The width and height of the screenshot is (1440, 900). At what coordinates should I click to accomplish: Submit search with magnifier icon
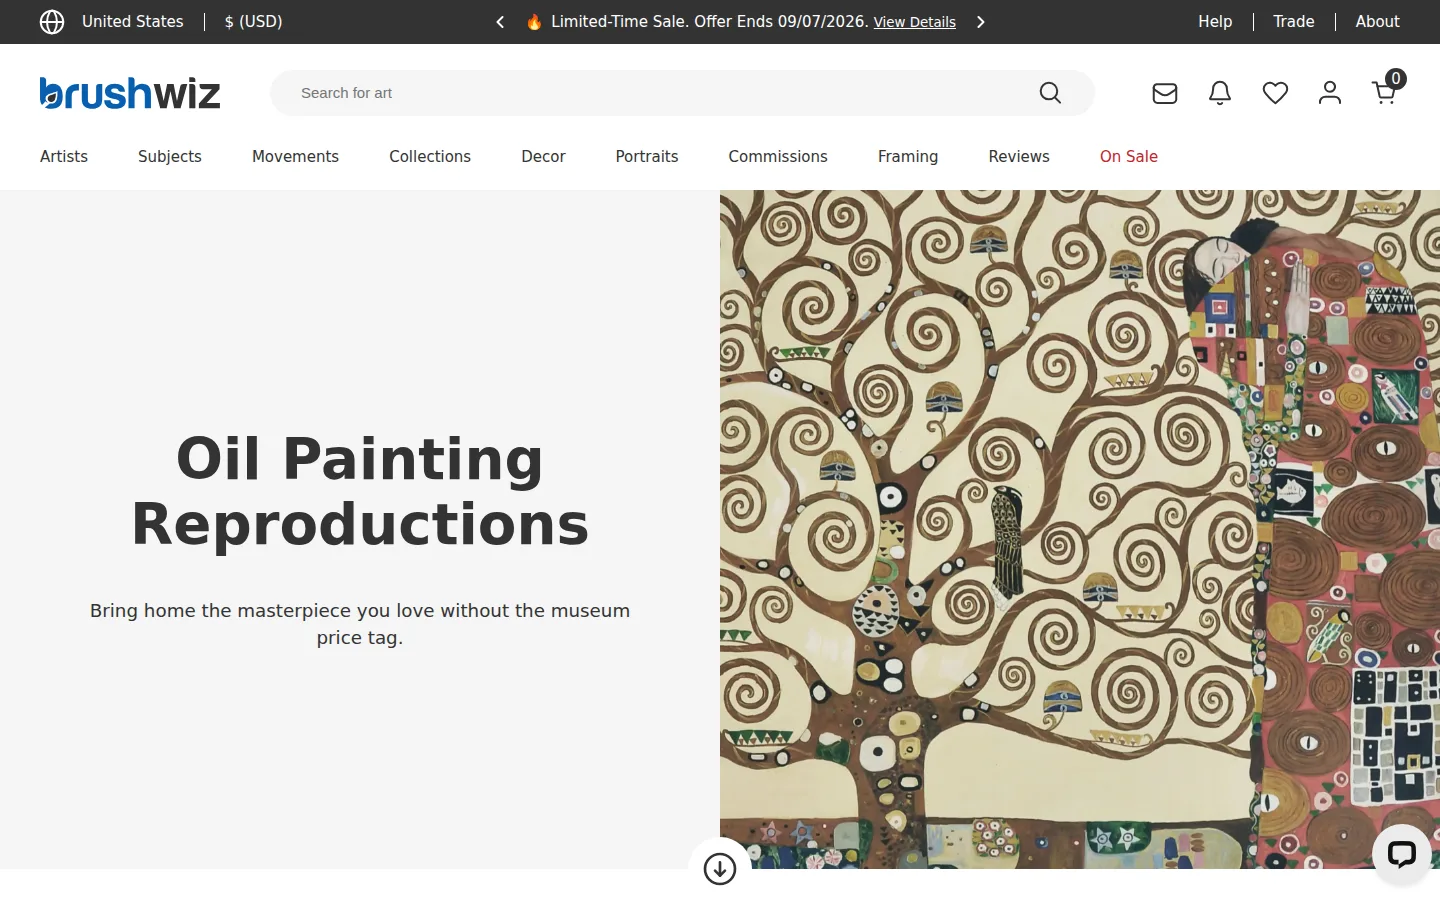[1050, 93]
